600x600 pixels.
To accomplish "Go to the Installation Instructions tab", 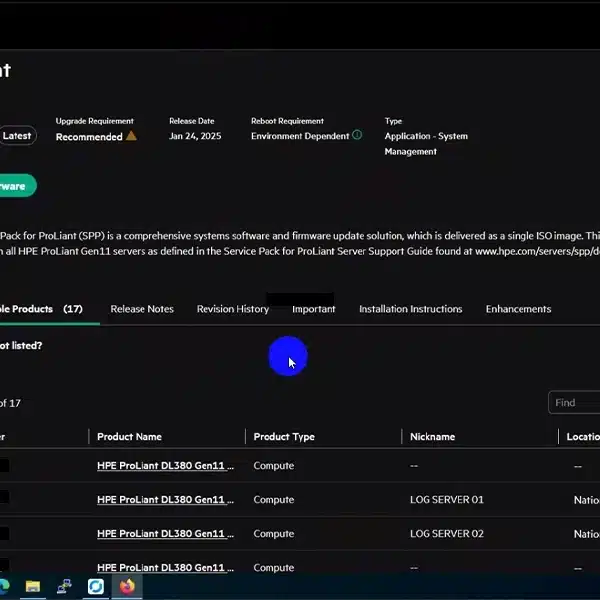I will (x=410, y=309).
